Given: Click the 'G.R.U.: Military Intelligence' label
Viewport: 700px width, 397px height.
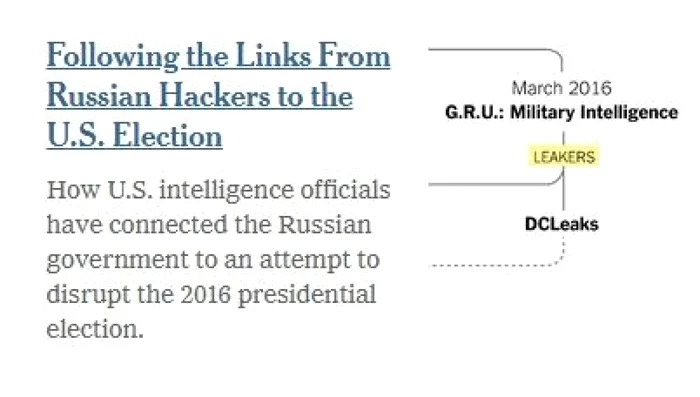Looking at the screenshot, I should (562, 112).
